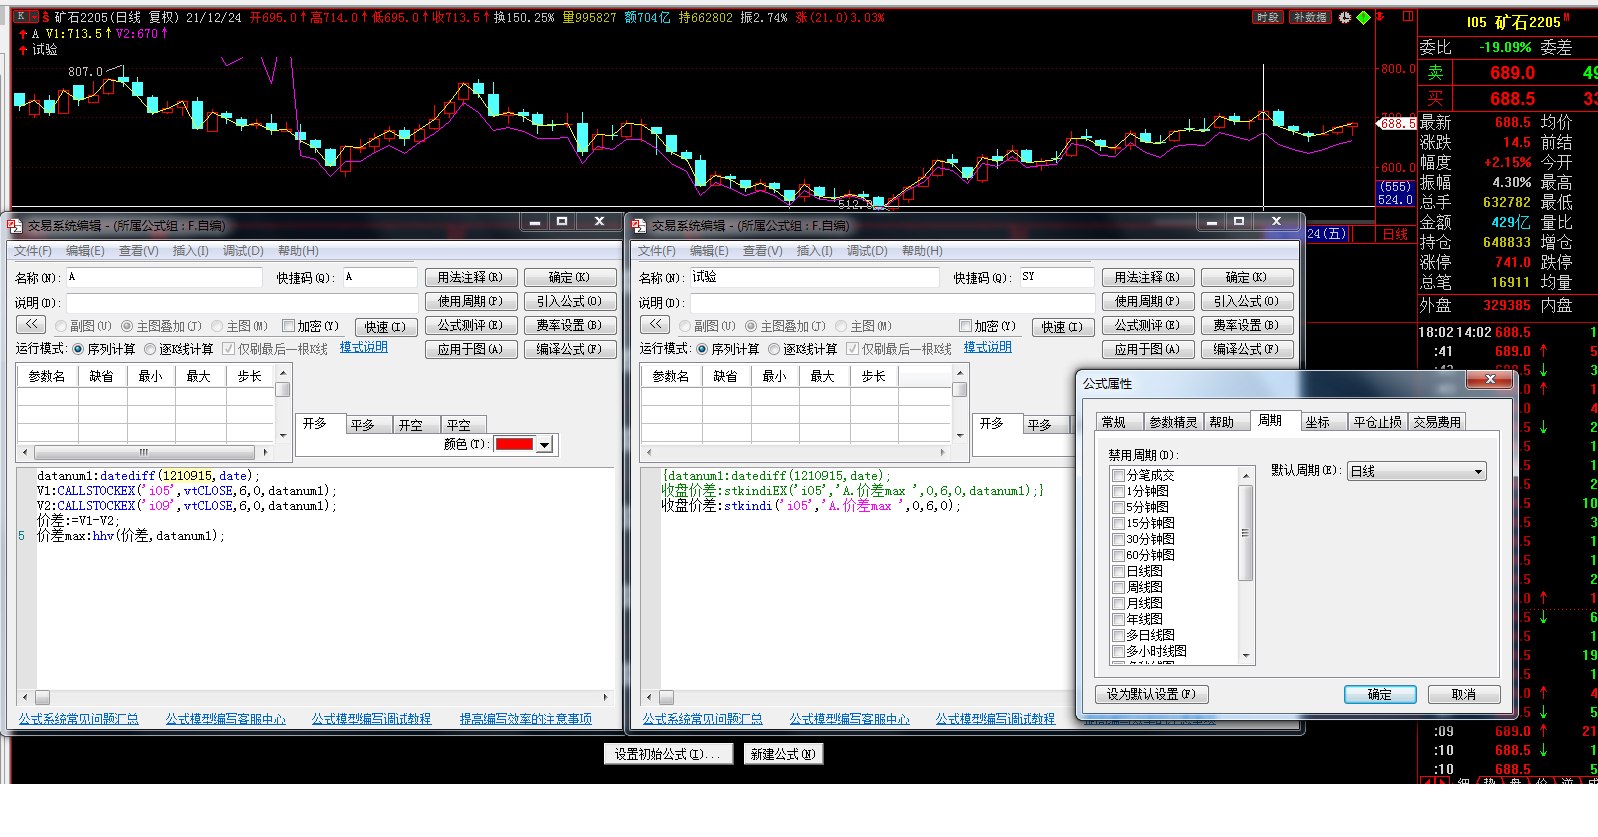Click 使用周期(P) button in left editor
The image size is (1598, 837).
(470, 301)
